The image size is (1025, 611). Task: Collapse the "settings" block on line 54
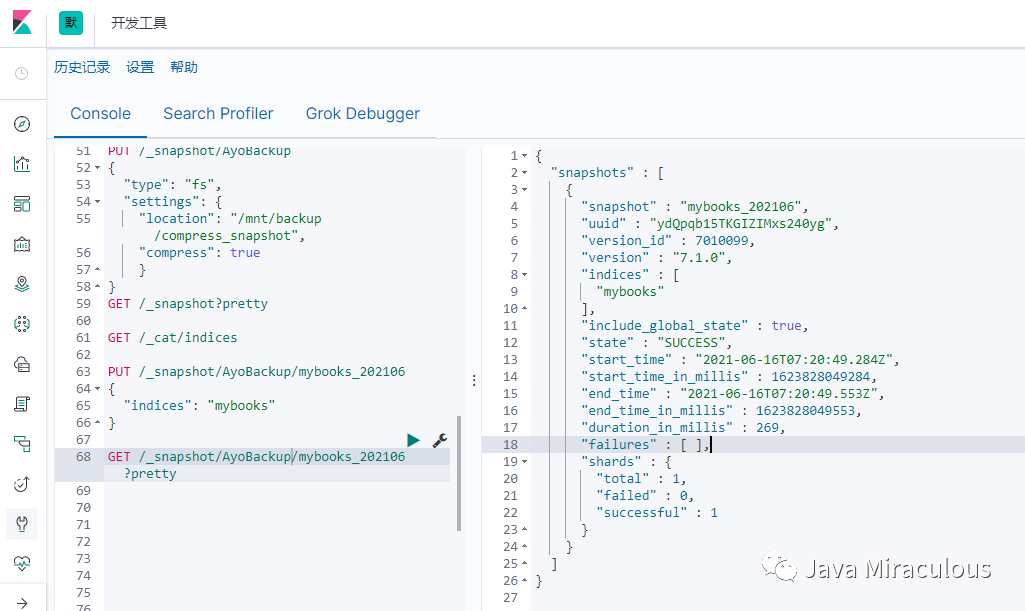coord(97,202)
